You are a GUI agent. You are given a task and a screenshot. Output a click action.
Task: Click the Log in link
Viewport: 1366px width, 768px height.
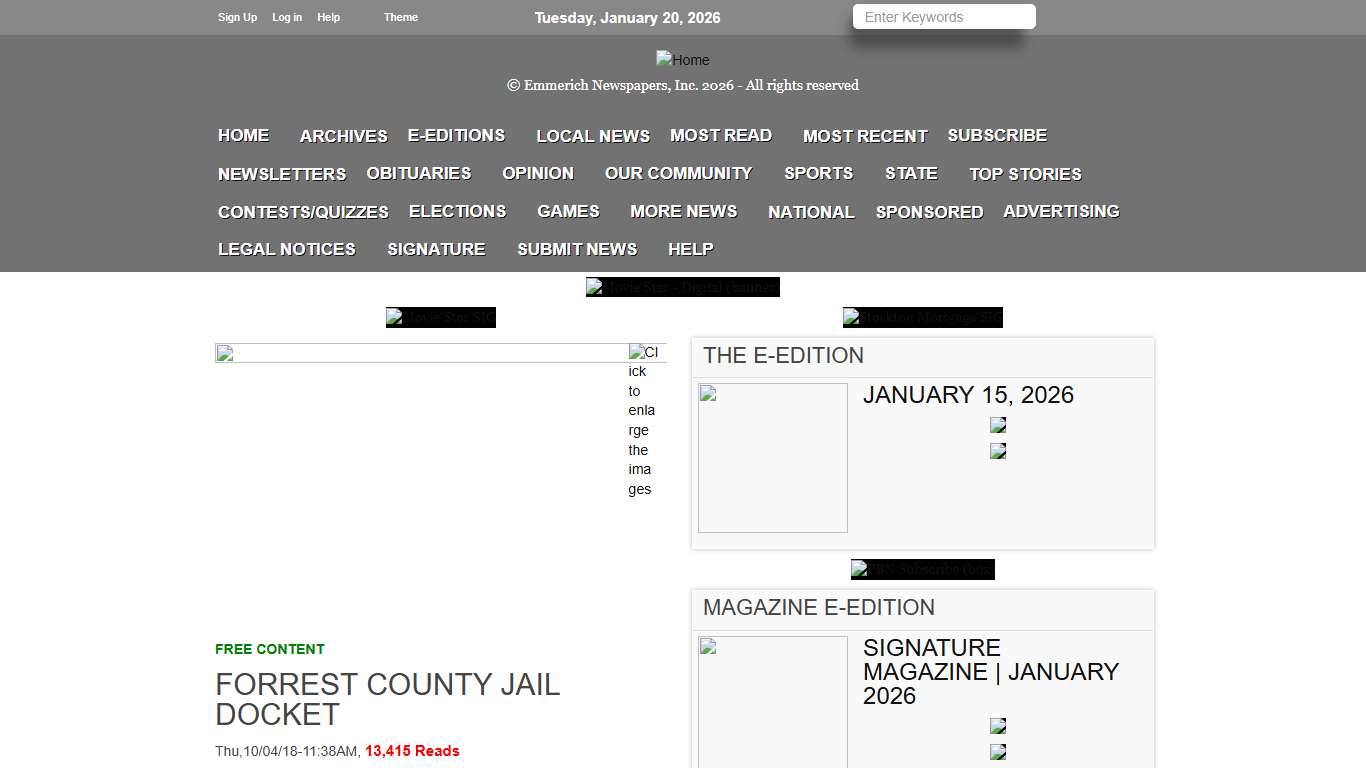coord(287,17)
